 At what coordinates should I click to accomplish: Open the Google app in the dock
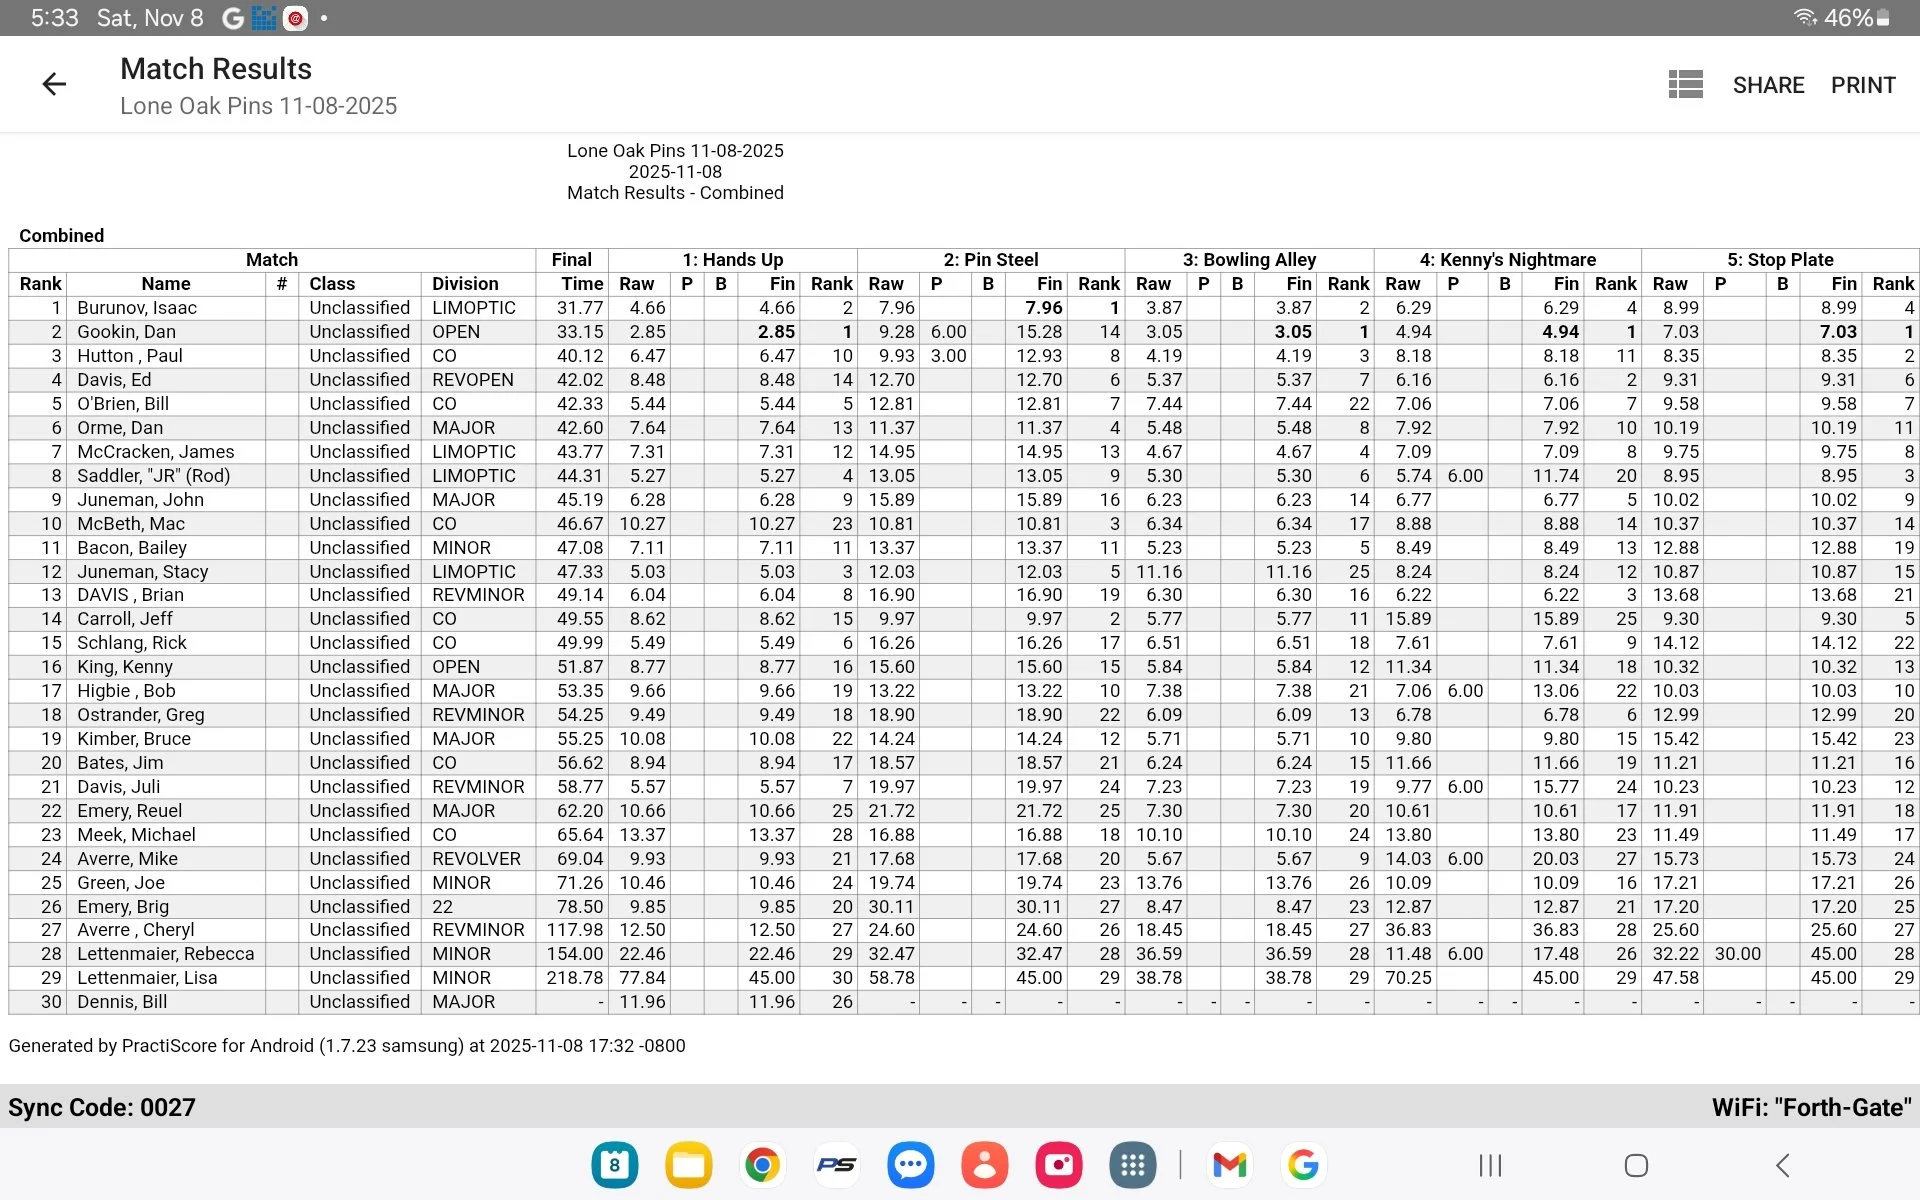1304,1165
